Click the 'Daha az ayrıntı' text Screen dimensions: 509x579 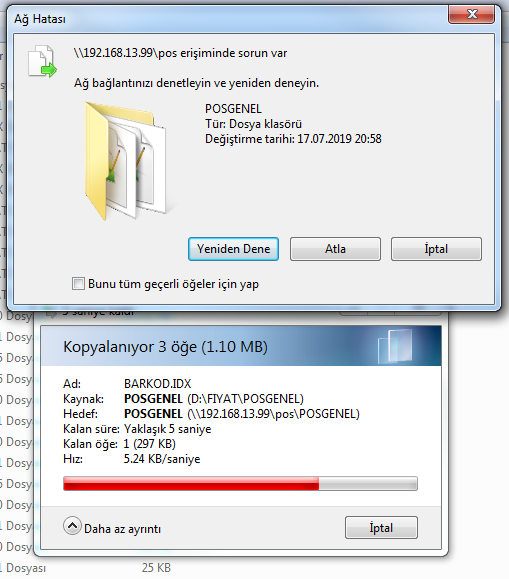tap(122, 529)
